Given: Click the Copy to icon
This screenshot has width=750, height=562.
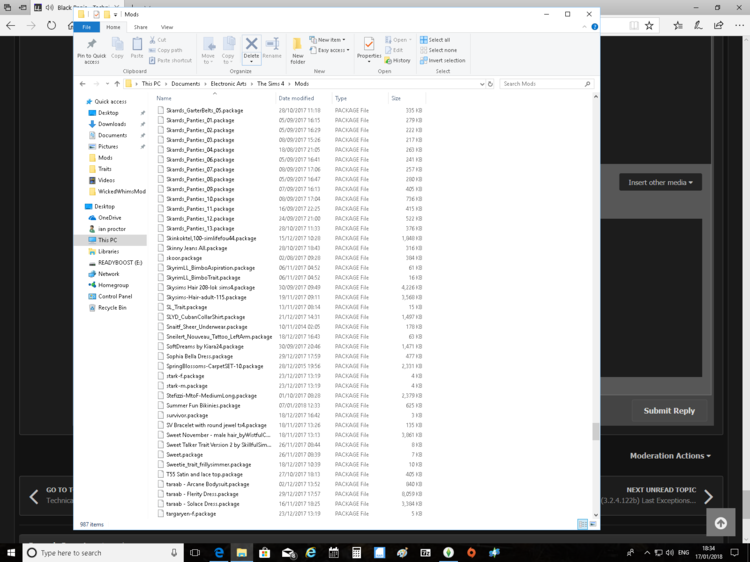Looking at the screenshot, I should coord(228,44).
